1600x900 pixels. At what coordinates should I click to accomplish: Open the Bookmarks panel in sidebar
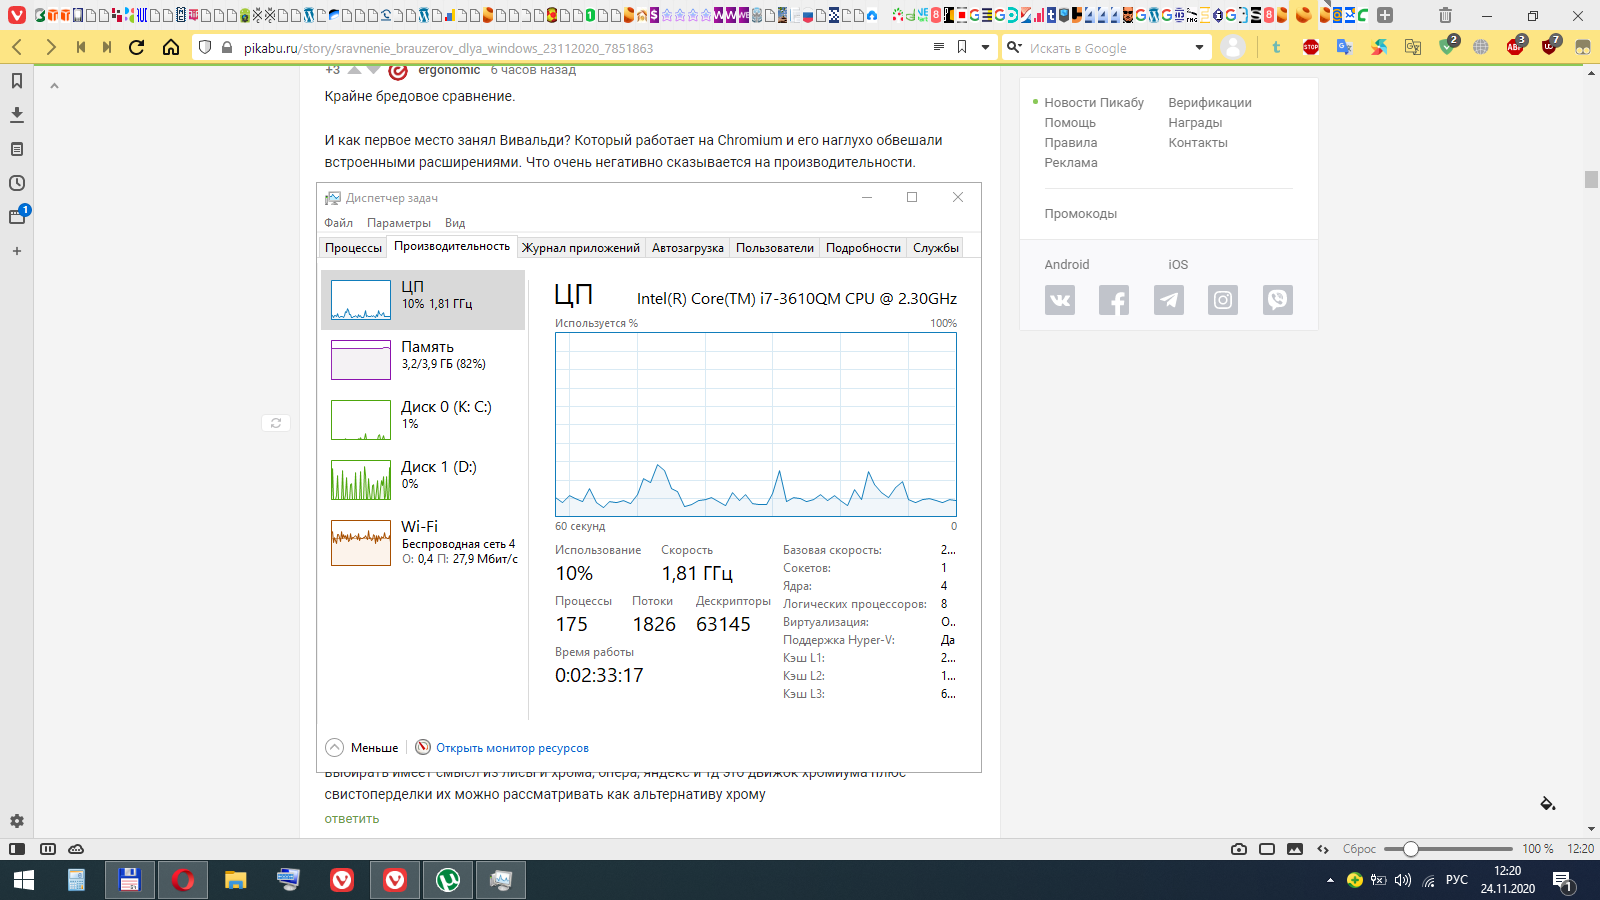point(16,81)
